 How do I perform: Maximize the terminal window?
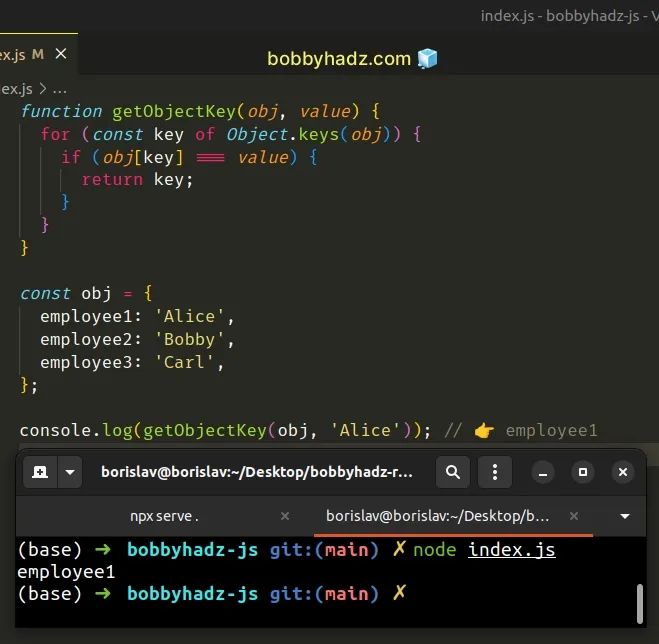[x=583, y=472]
